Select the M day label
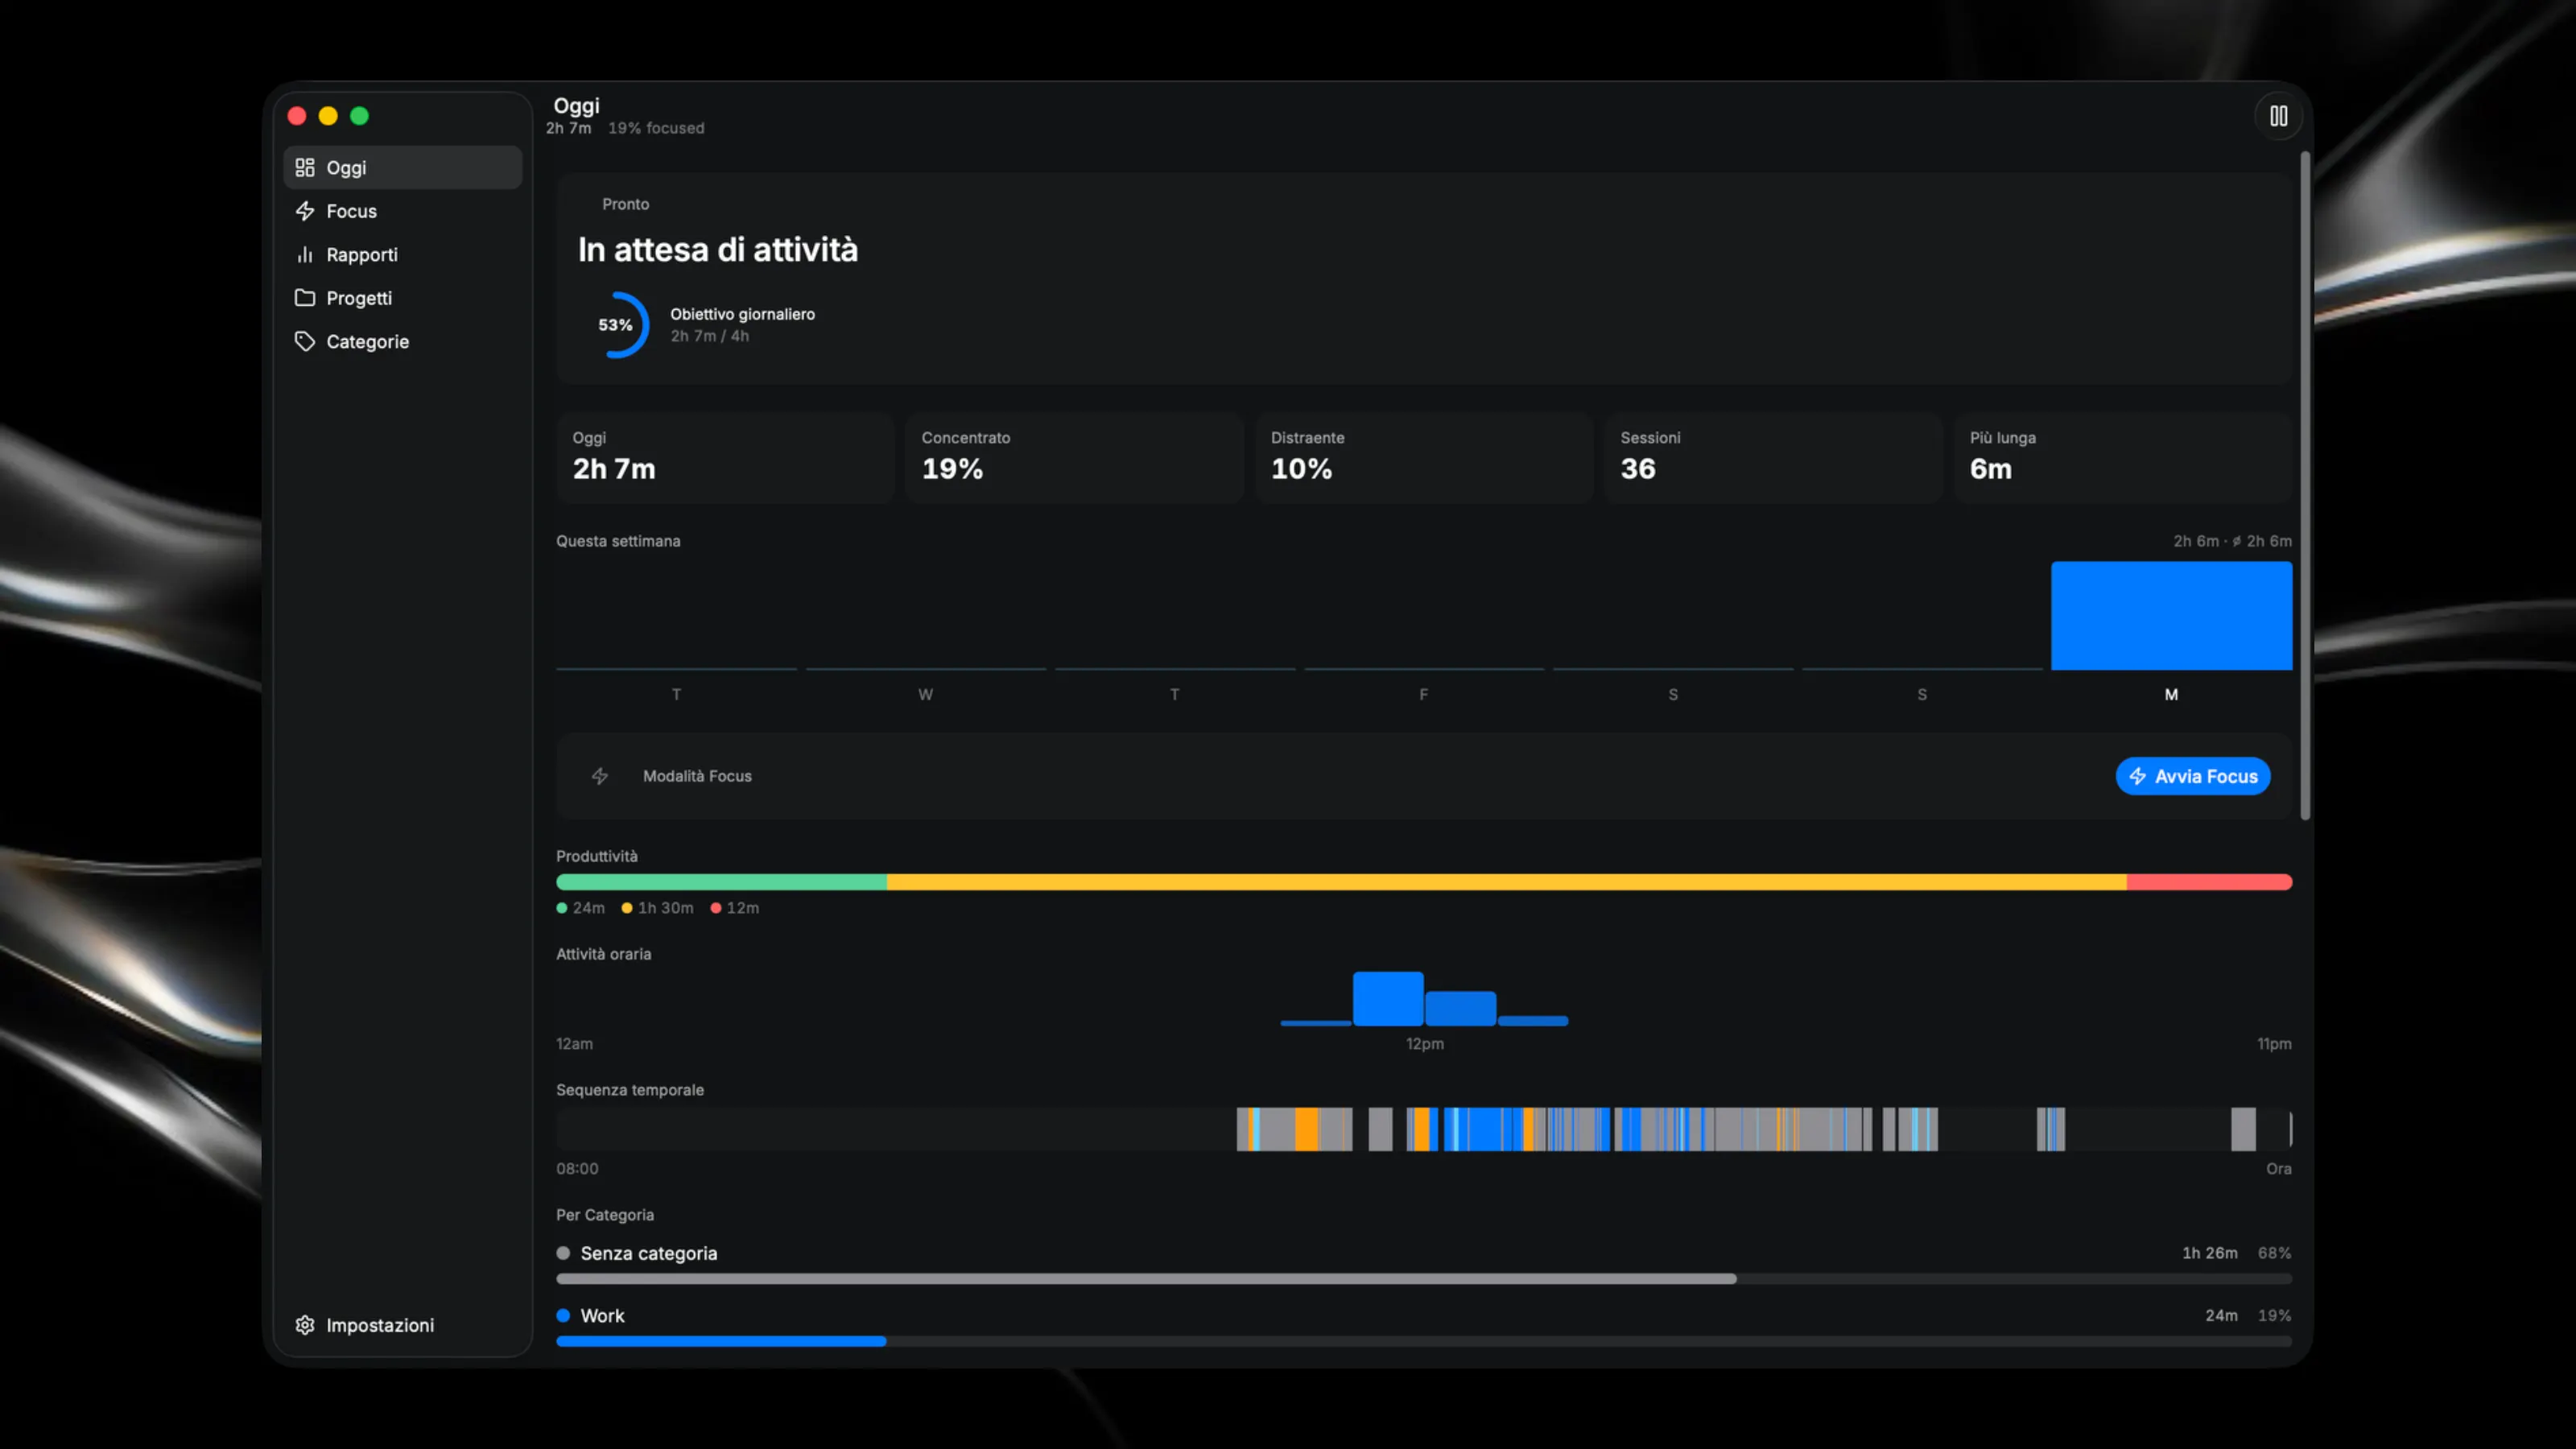 click(2171, 694)
